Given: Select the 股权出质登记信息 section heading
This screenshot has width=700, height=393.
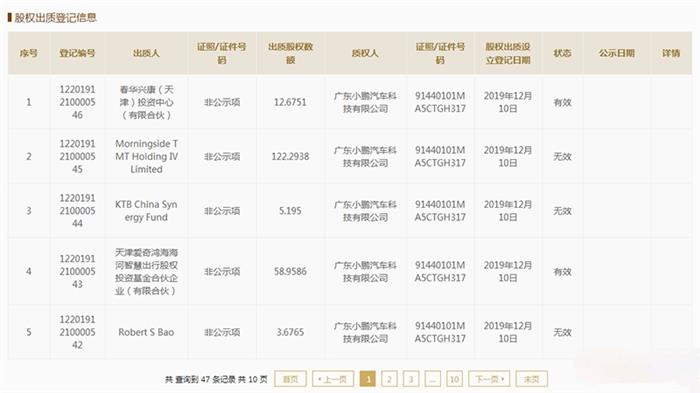Looking at the screenshot, I should (x=55, y=18).
